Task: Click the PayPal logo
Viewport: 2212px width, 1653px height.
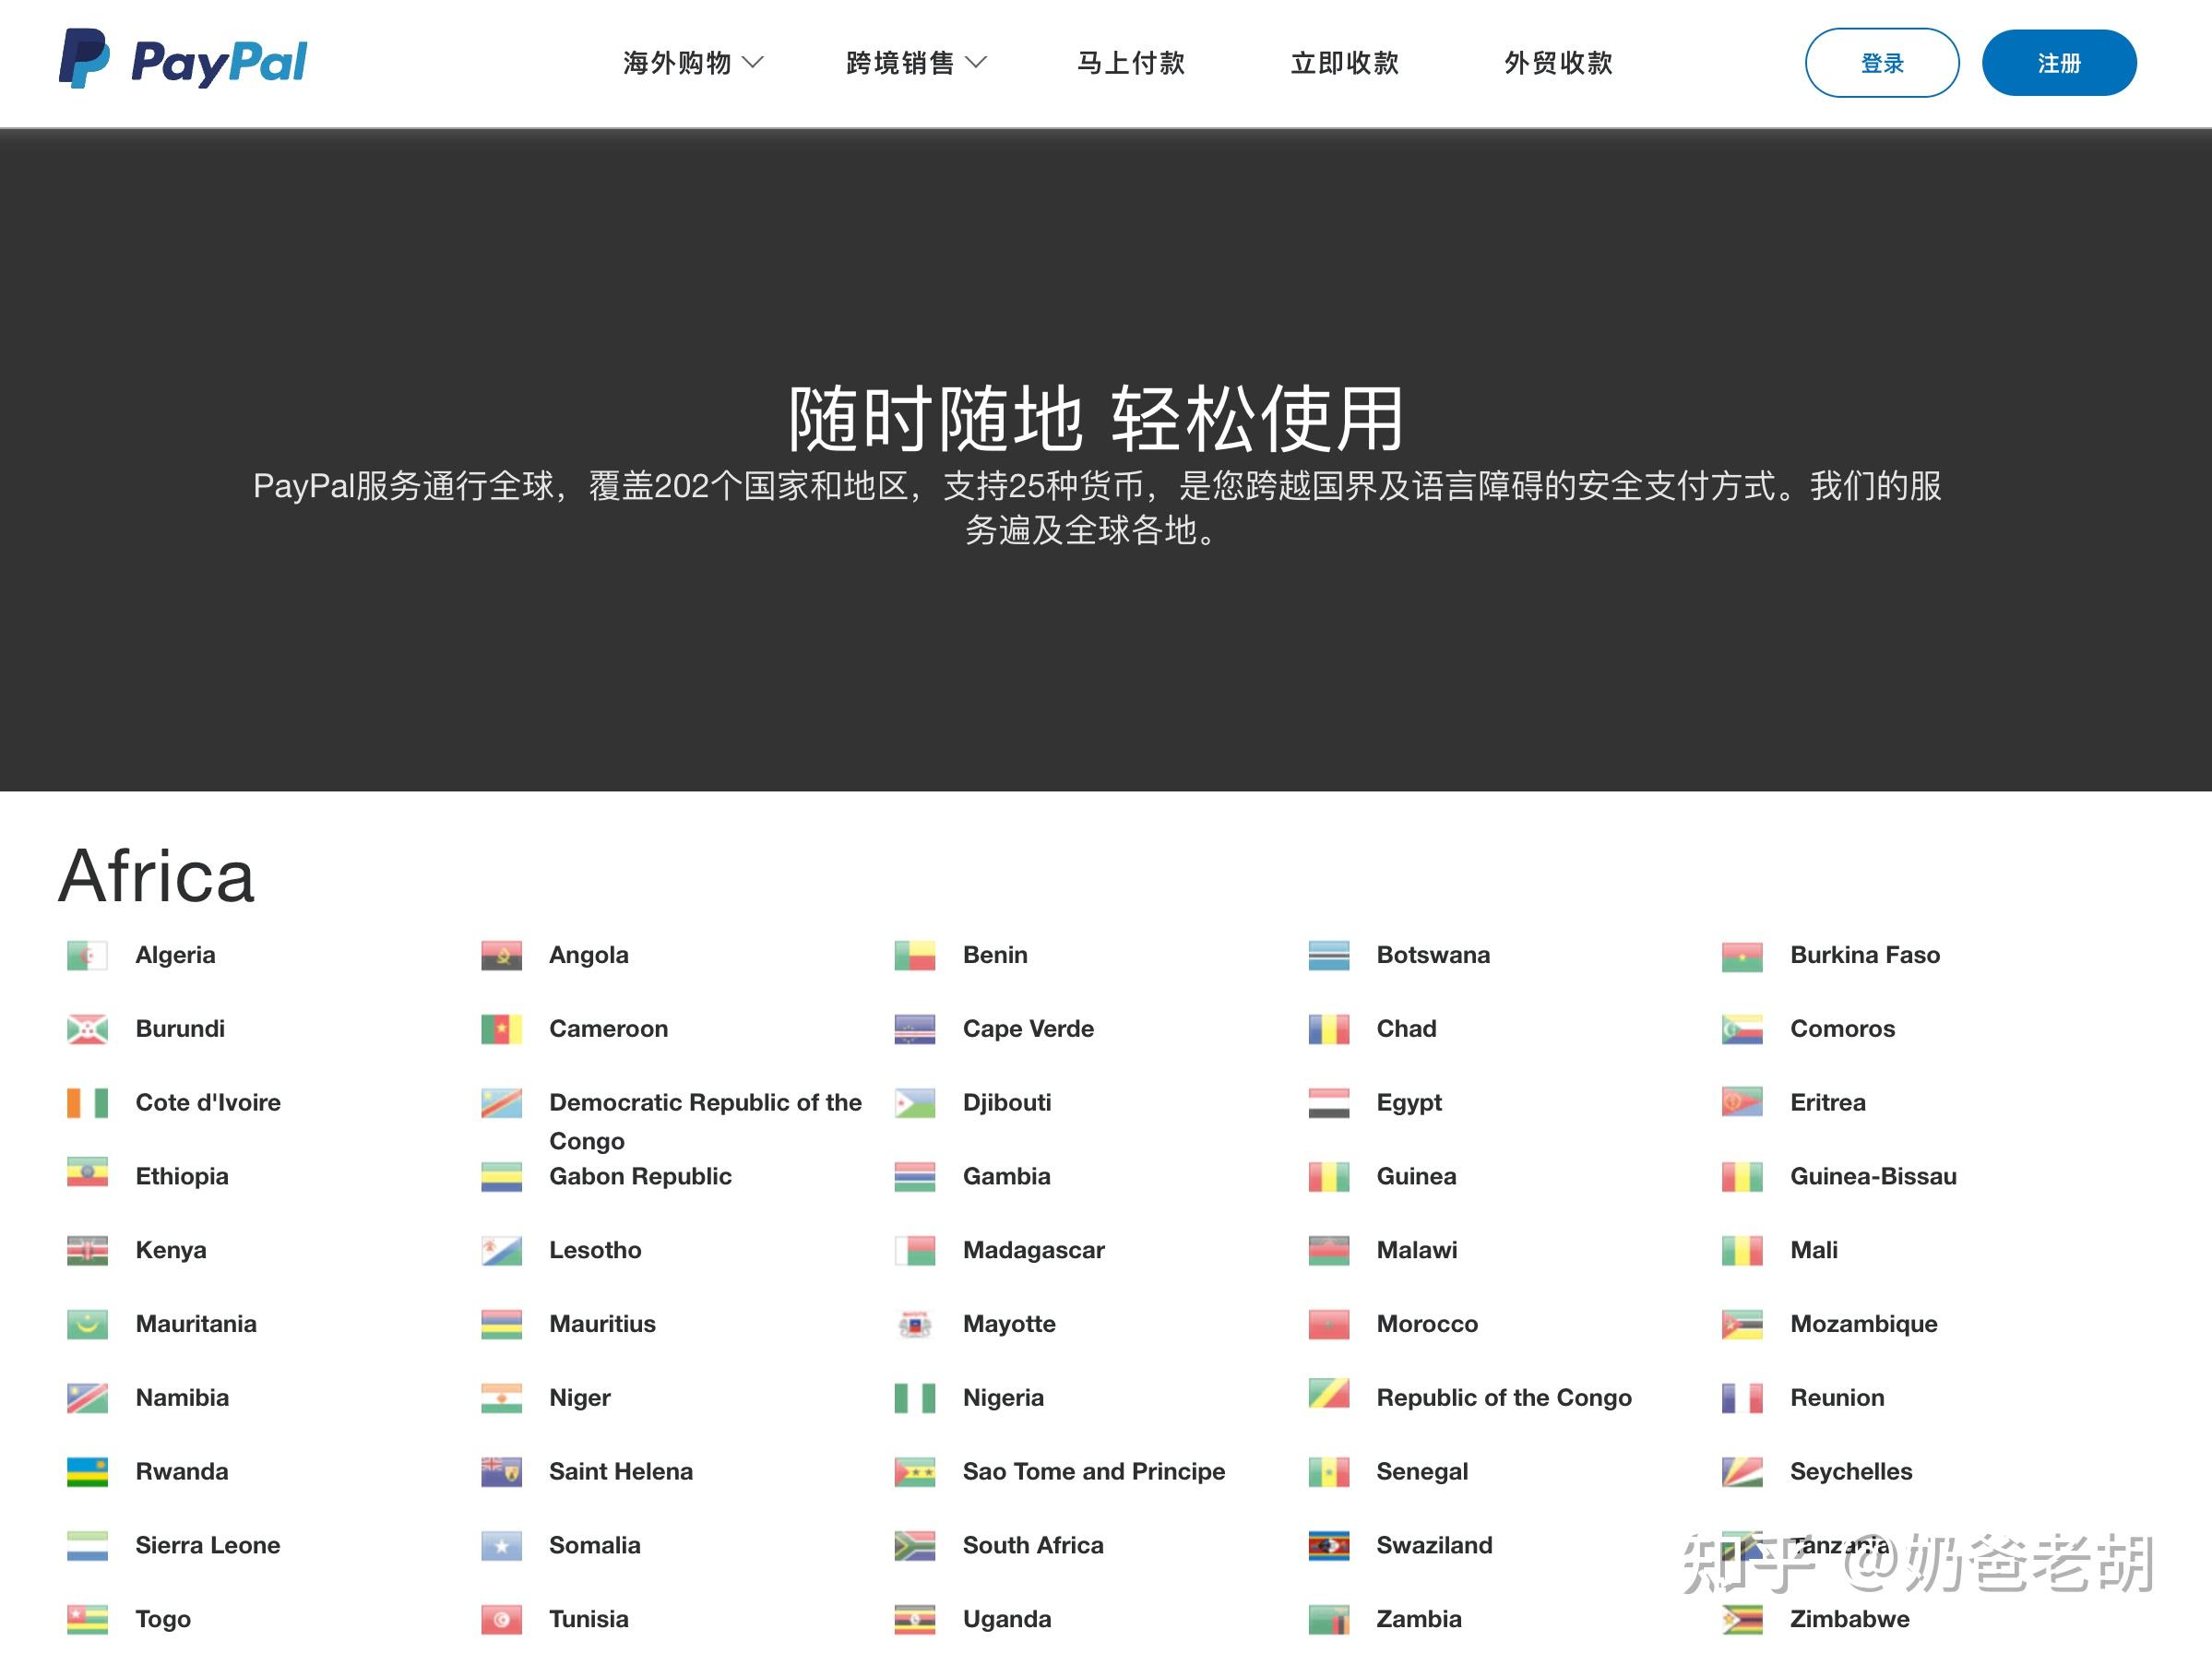Action: pos(182,62)
